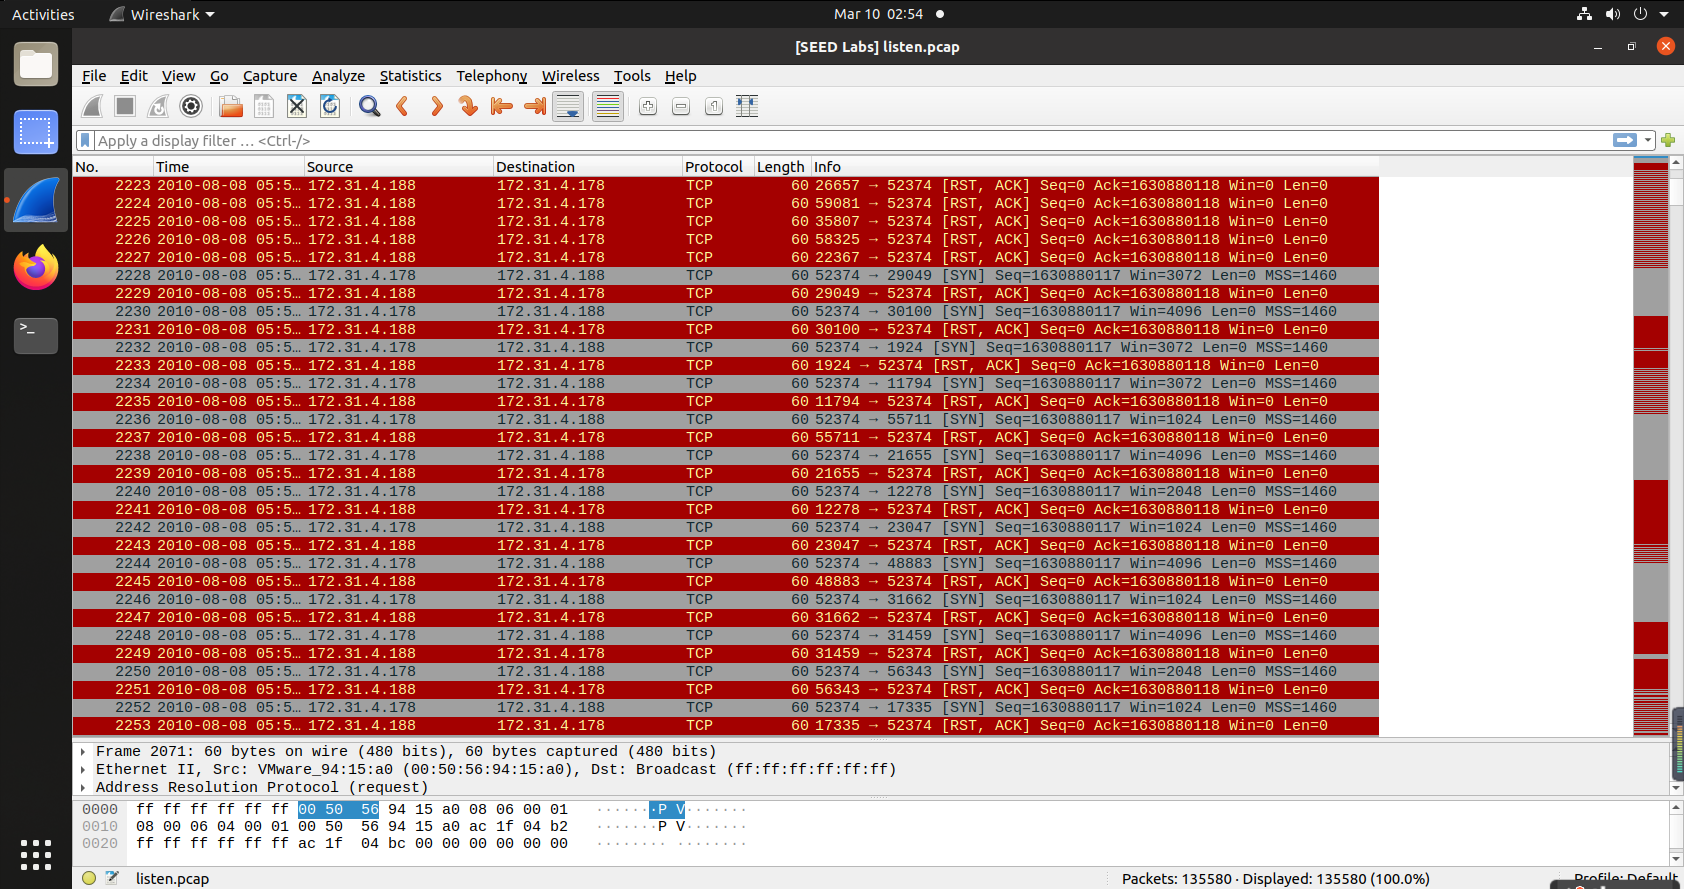Expand Frame 2071 details
This screenshot has height=889, width=1684.
(83, 752)
